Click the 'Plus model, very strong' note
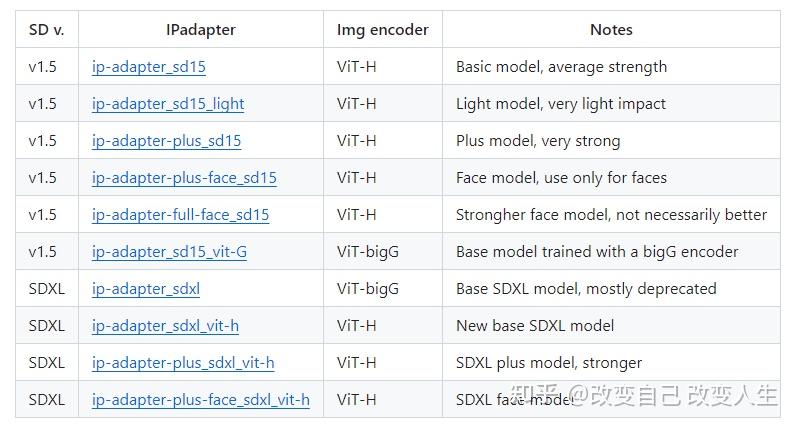The width and height of the screenshot is (798, 428). (538, 141)
